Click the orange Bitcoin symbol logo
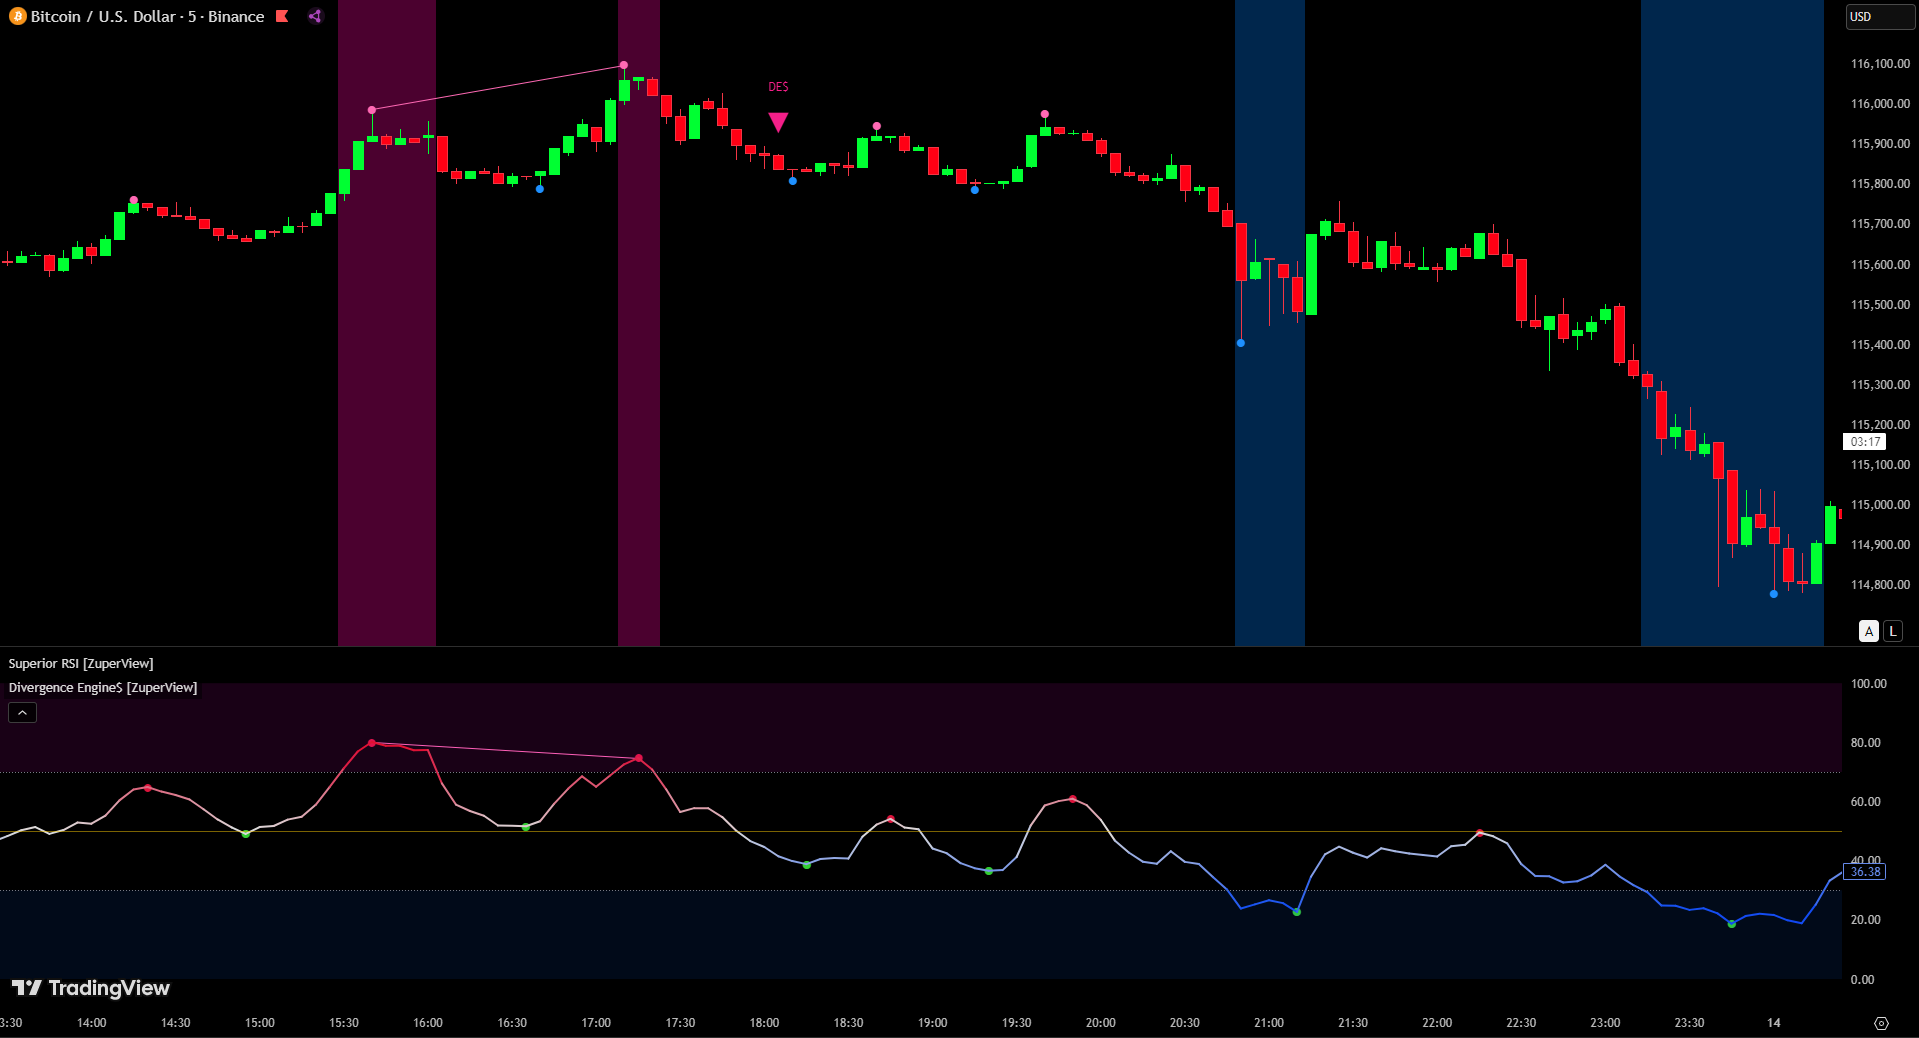 17,17
